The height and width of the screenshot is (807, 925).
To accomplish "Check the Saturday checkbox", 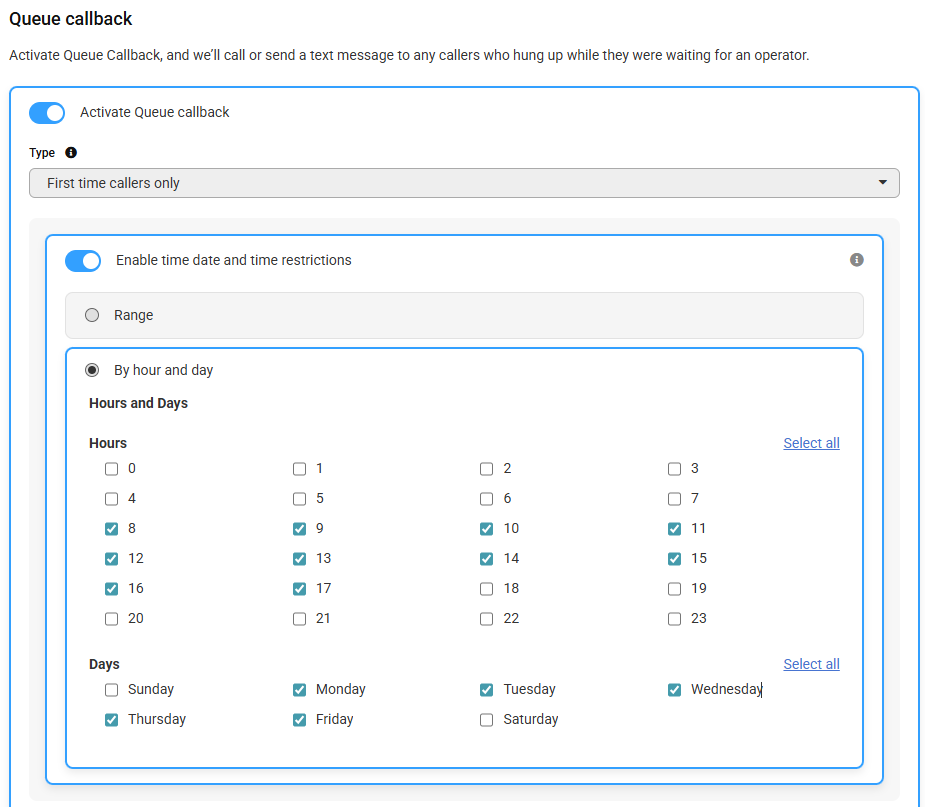I will pyautogui.click(x=487, y=720).
